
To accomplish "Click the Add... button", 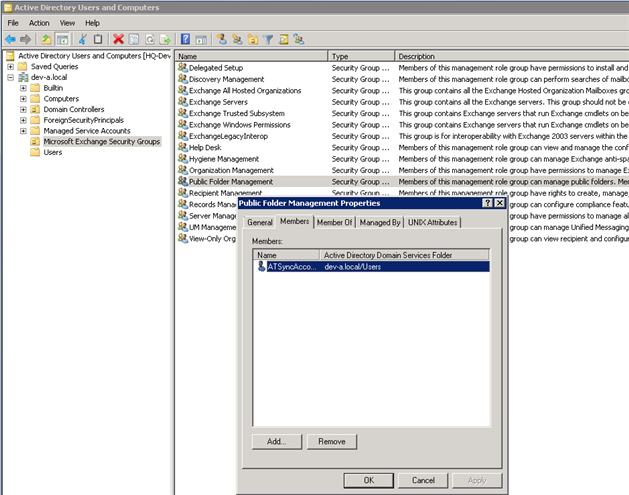I will tap(276, 441).
